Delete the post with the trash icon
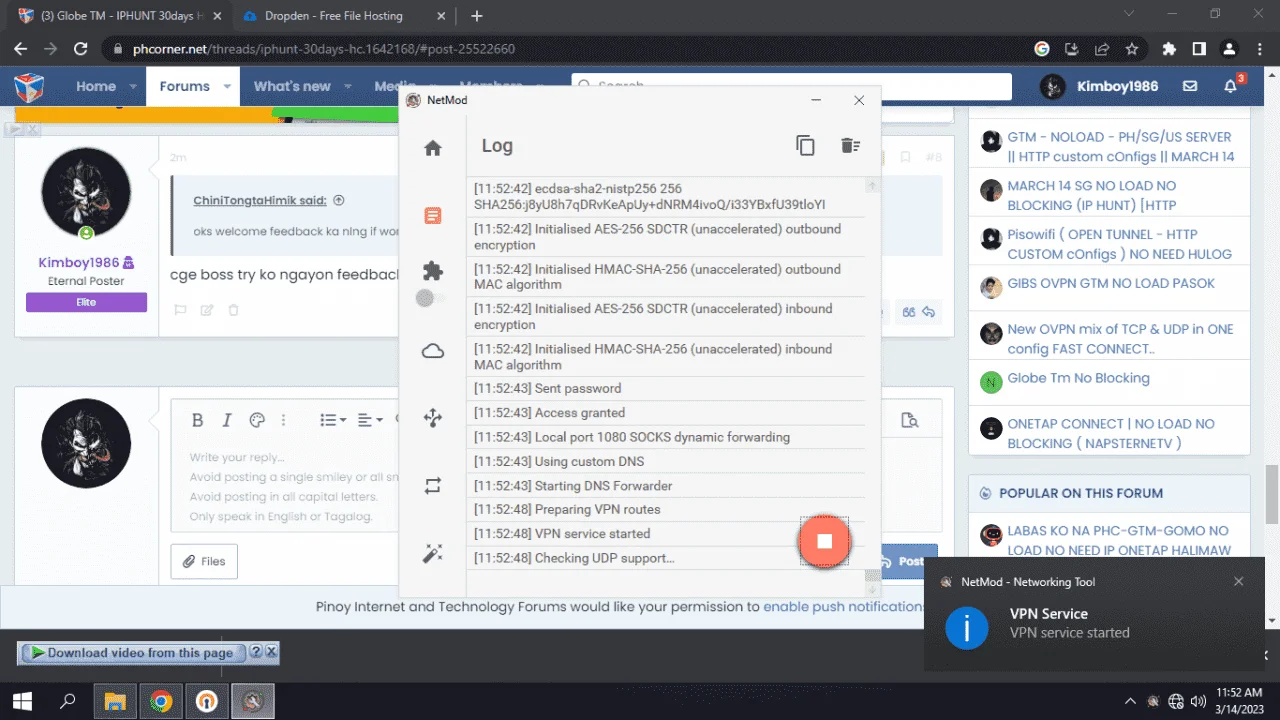 click(233, 310)
